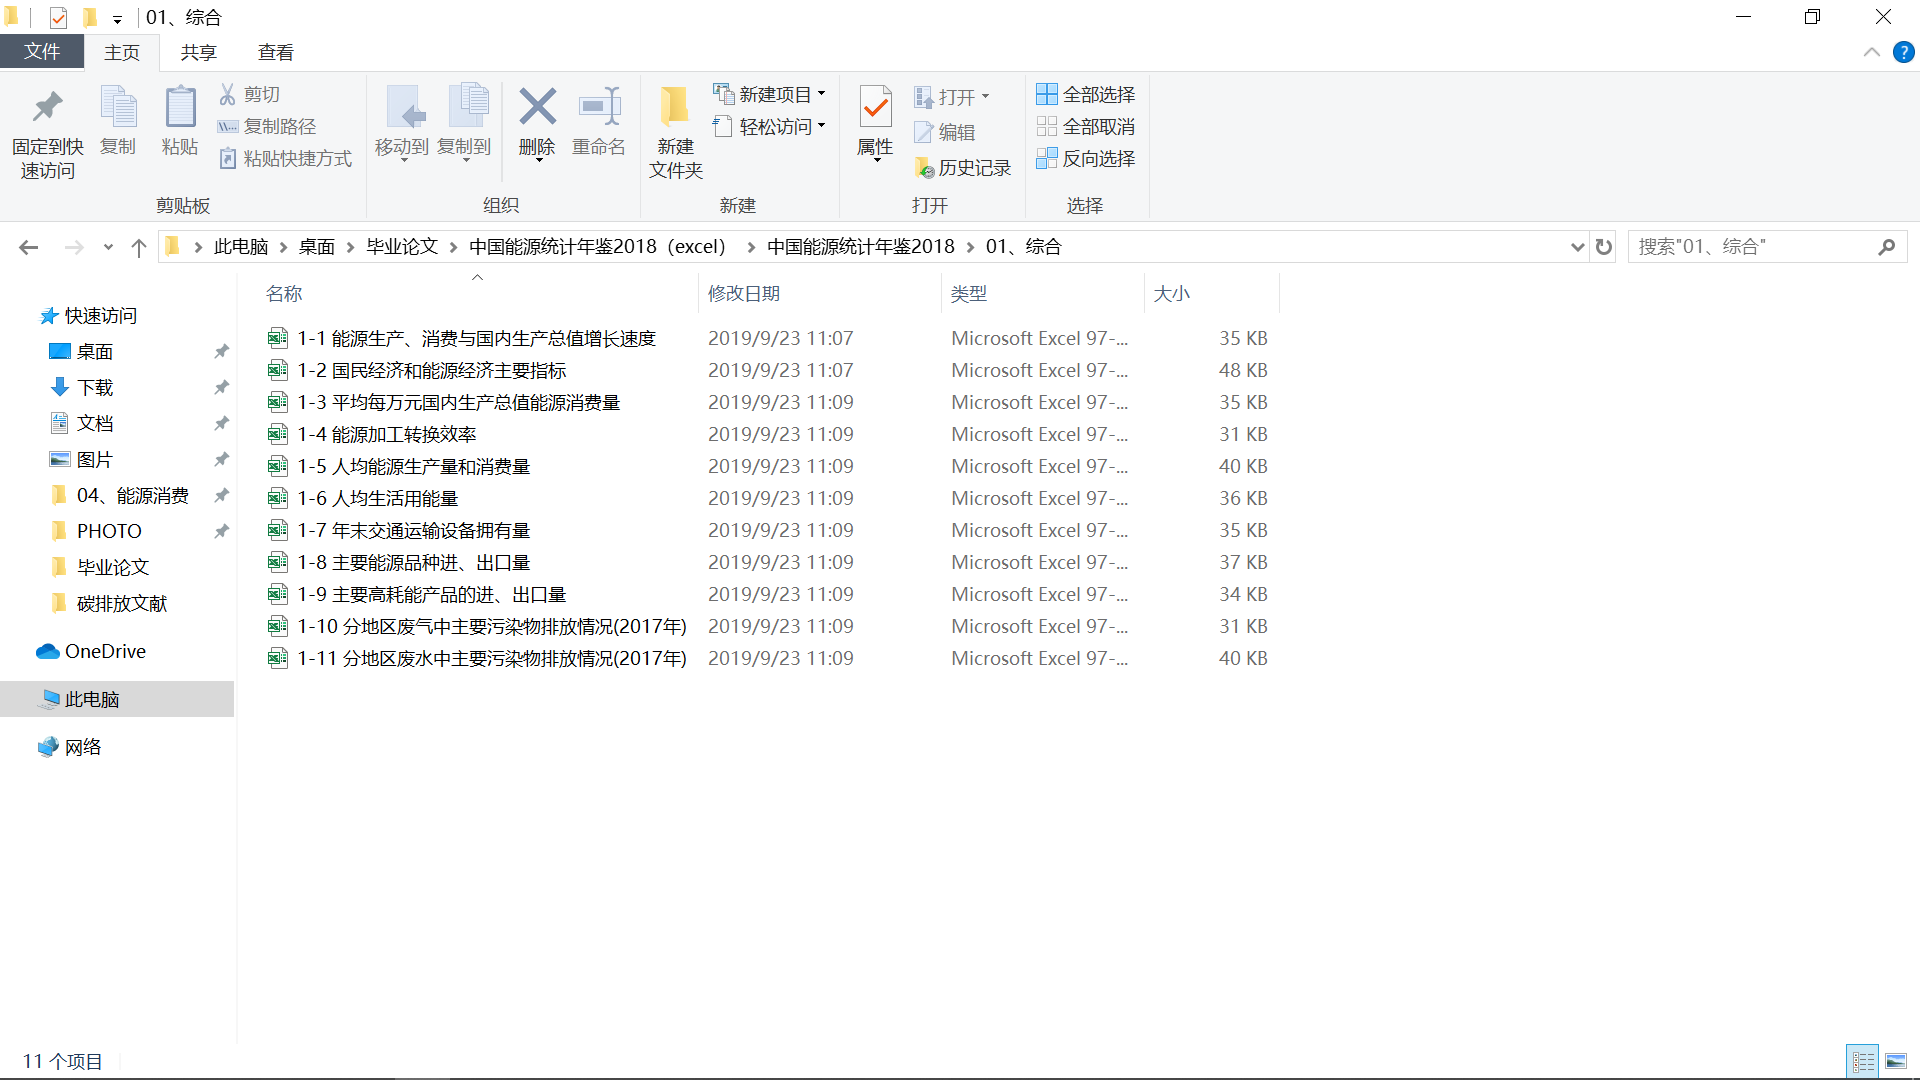Click the Delete (删除) red X icon
This screenshot has height=1080, width=1920.
[537, 108]
